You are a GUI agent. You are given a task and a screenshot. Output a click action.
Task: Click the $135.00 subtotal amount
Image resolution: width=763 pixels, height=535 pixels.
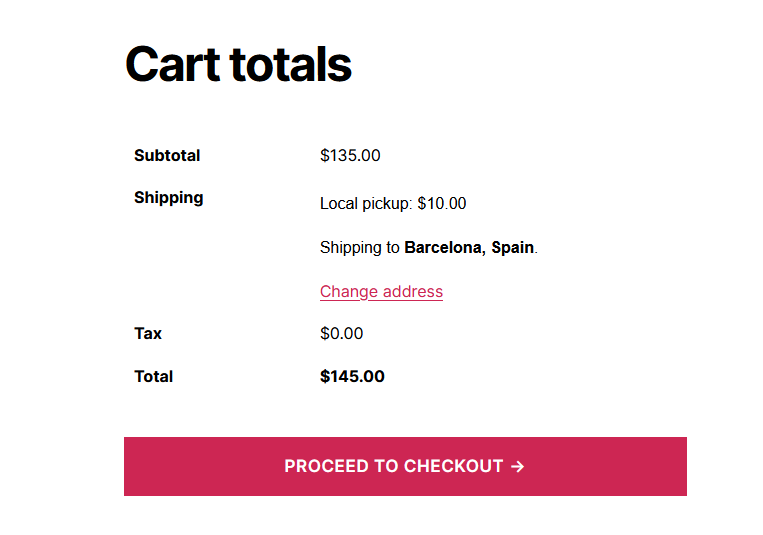click(x=350, y=155)
